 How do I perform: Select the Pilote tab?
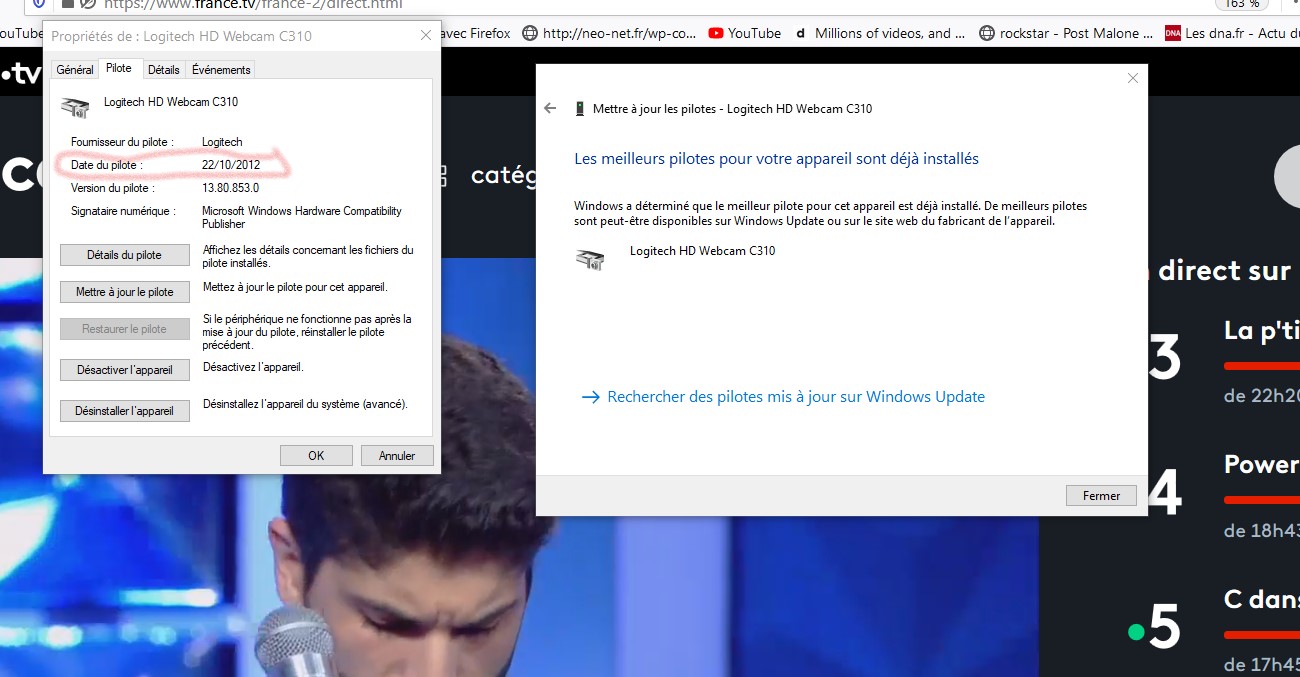[119, 69]
